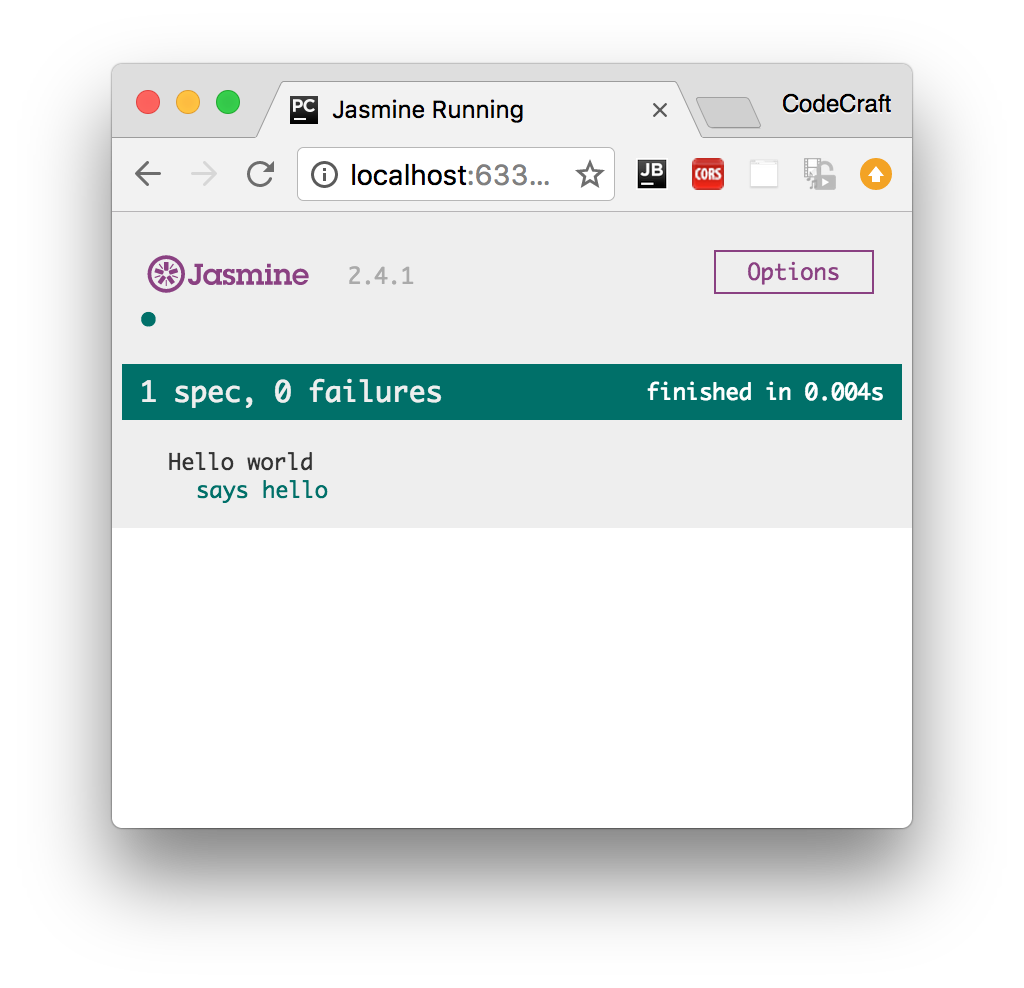Bookmark this page with the star
Image resolution: width=1024 pixels, height=988 pixels.
pos(590,174)
